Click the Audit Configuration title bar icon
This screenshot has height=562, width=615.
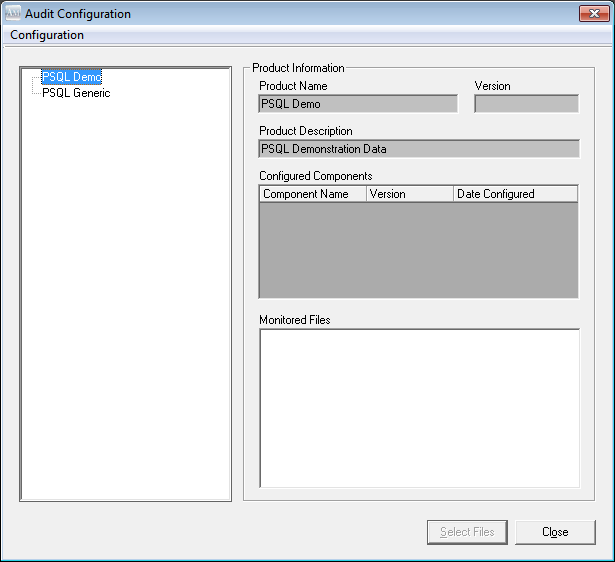point(13,14)
